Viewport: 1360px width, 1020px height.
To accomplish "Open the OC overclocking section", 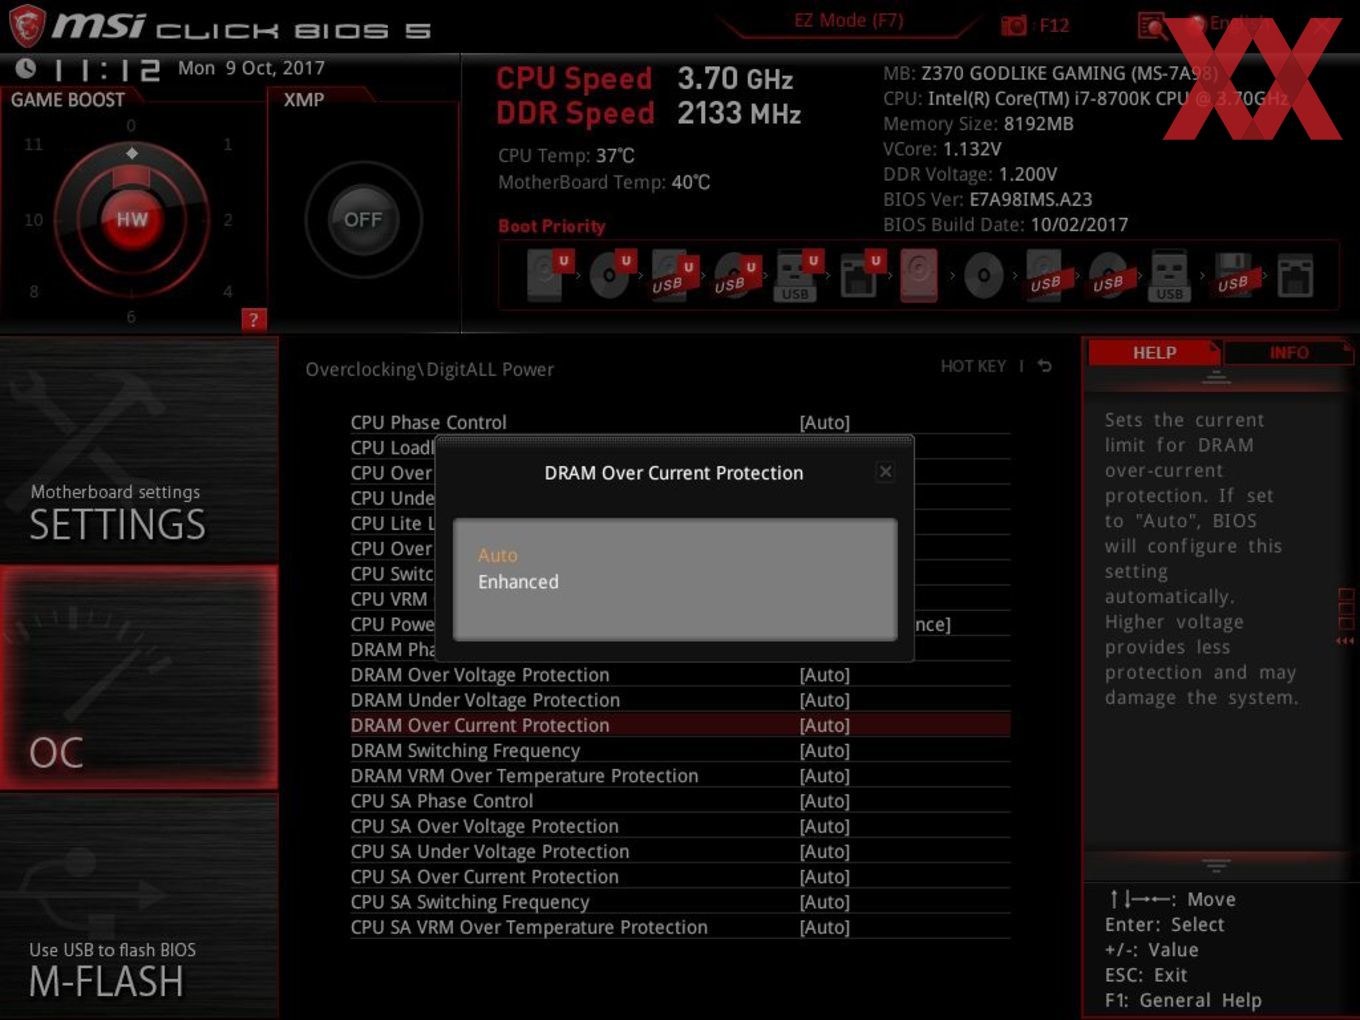I will 139,677.
